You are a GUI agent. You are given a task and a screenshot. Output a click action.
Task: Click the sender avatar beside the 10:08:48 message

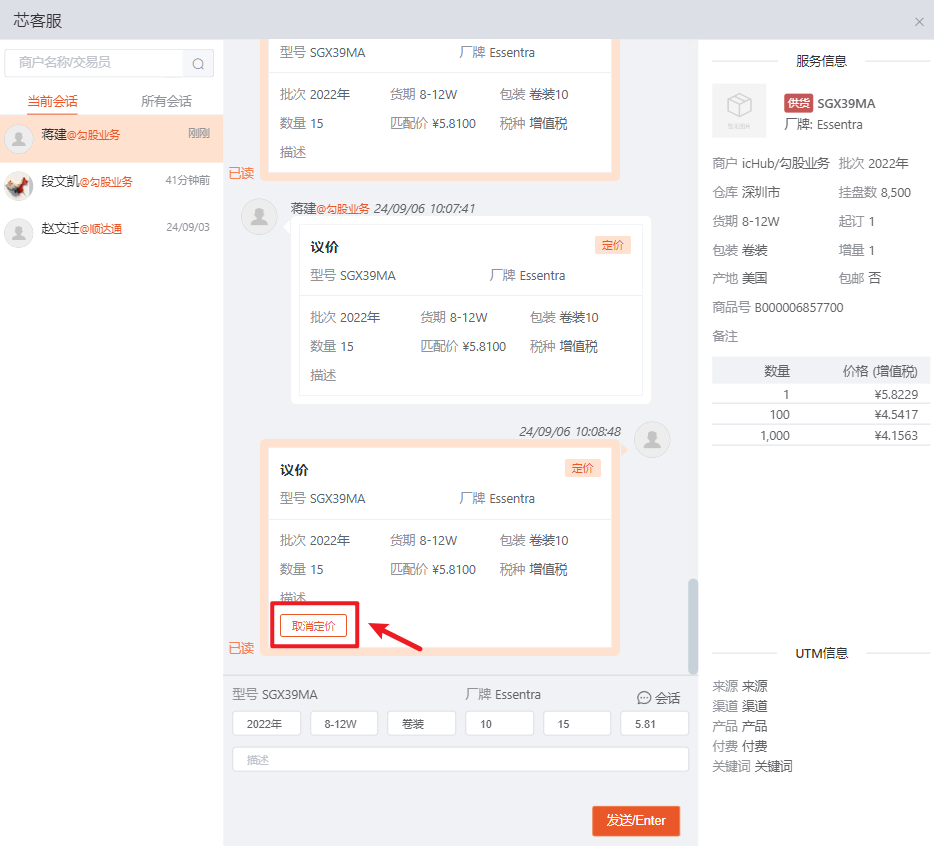point(652,440)
